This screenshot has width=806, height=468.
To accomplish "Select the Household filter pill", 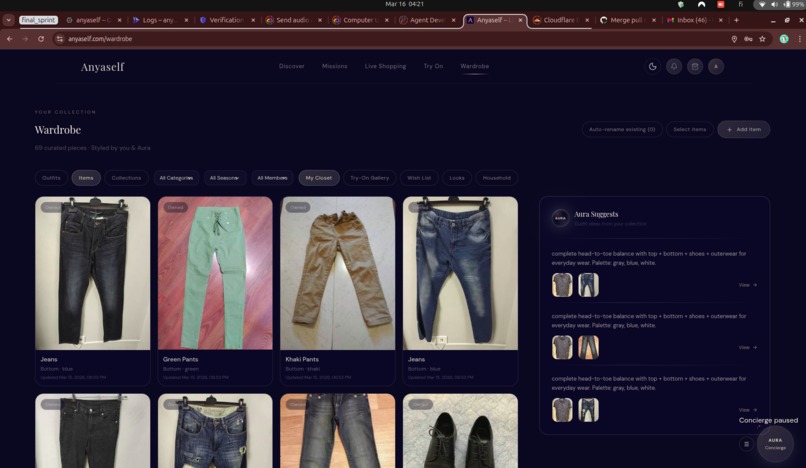I will 497,178.
